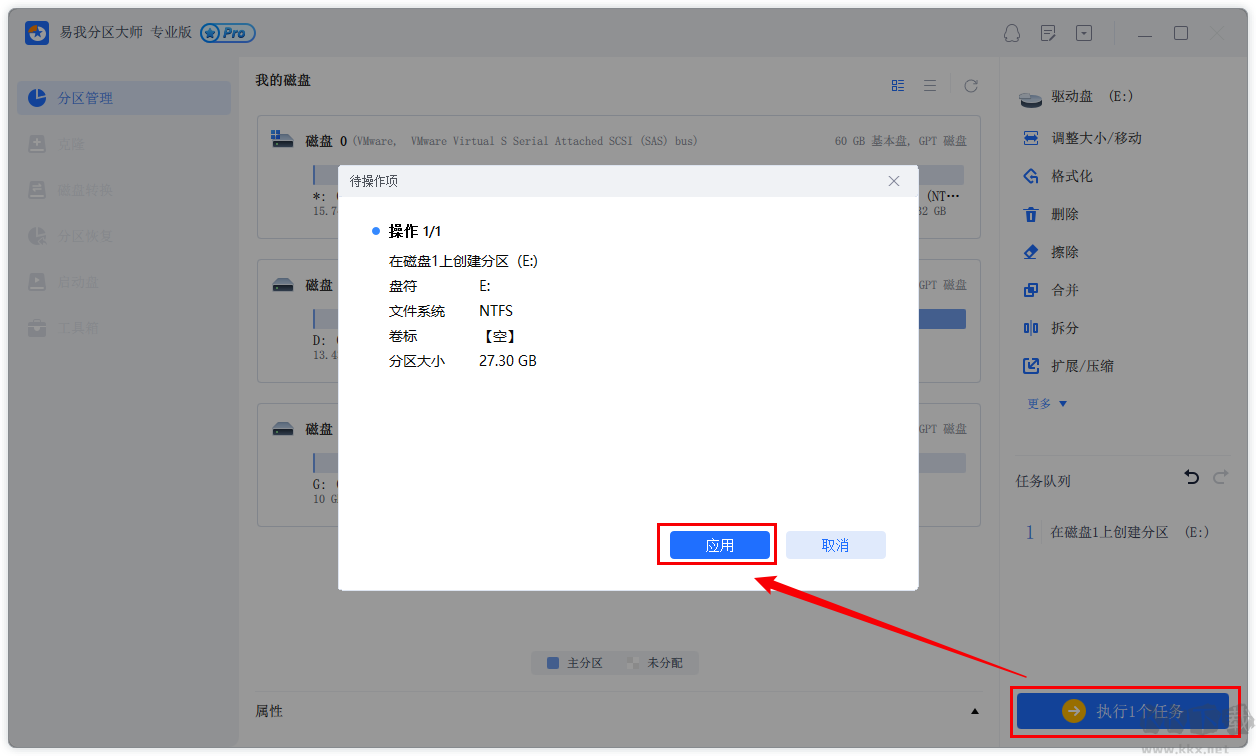This screenshot has height=756, width=1256.
Task: Select 分区管理 in the left sidebar
Action: tap(124, 98)
